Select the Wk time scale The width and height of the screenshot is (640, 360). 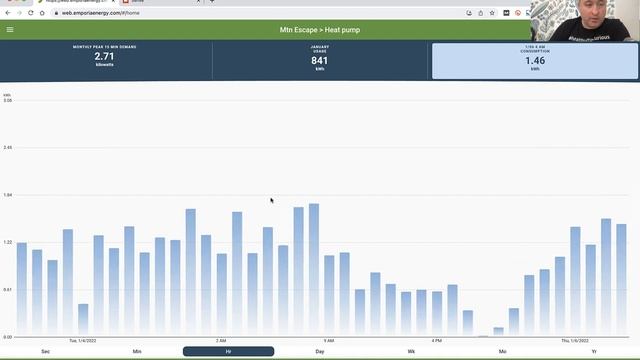click(411, 351)
